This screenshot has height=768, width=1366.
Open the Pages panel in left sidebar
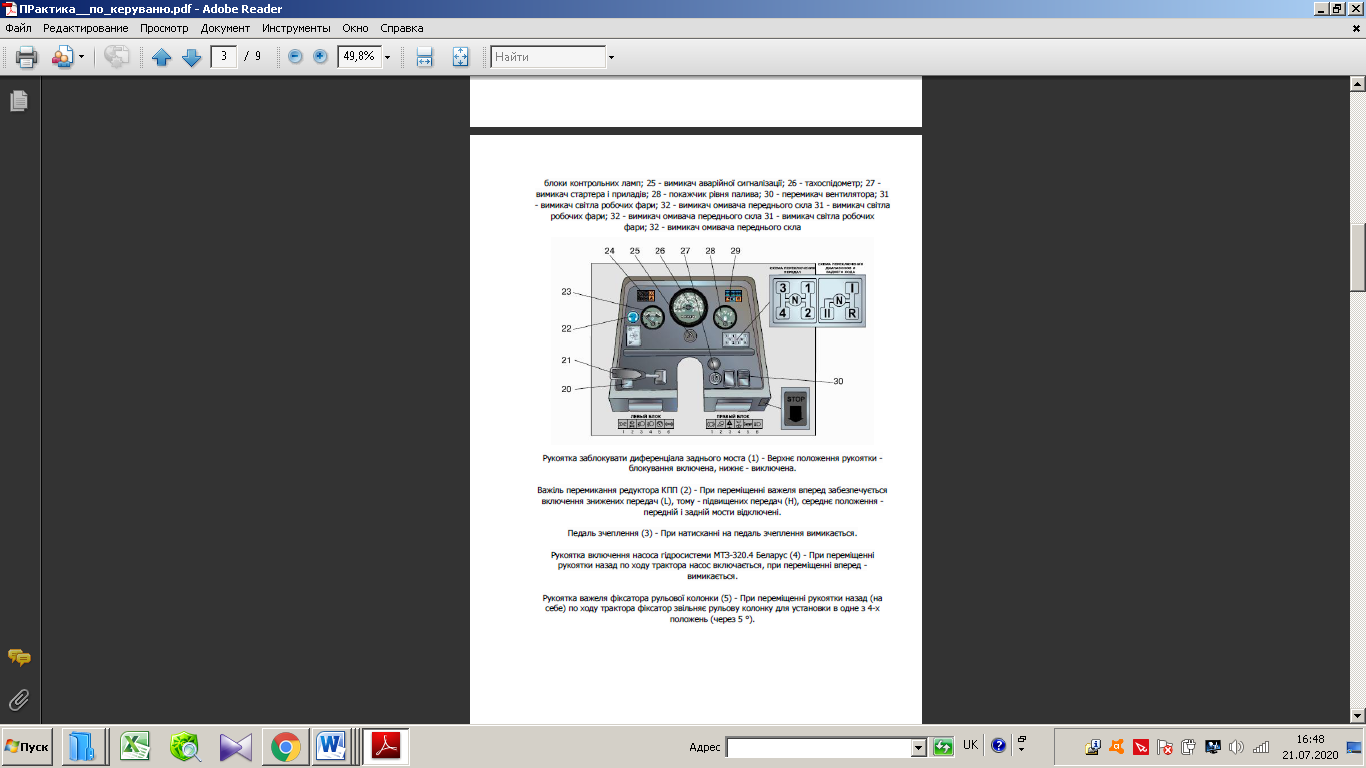point(19,101)
